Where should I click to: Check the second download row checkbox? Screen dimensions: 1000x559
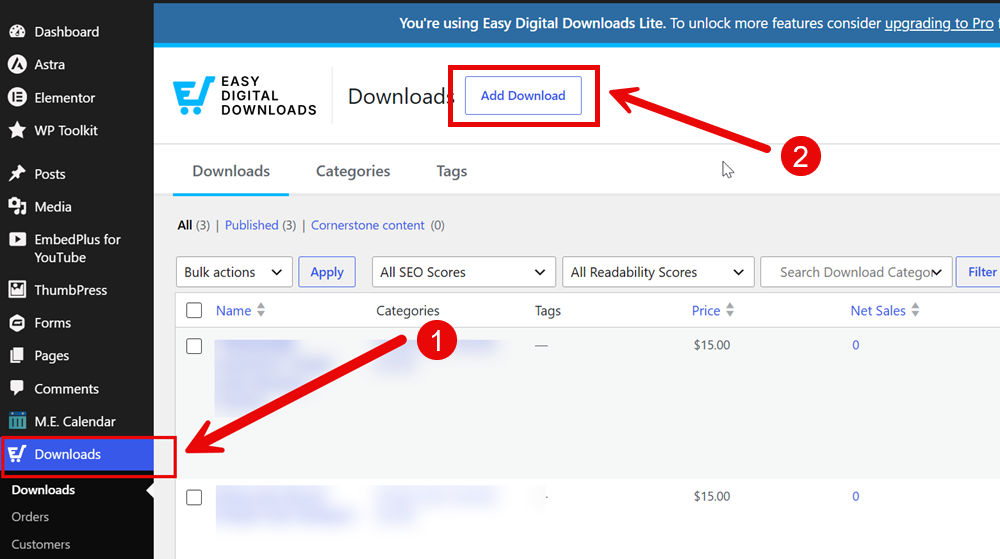pos(194,497)
